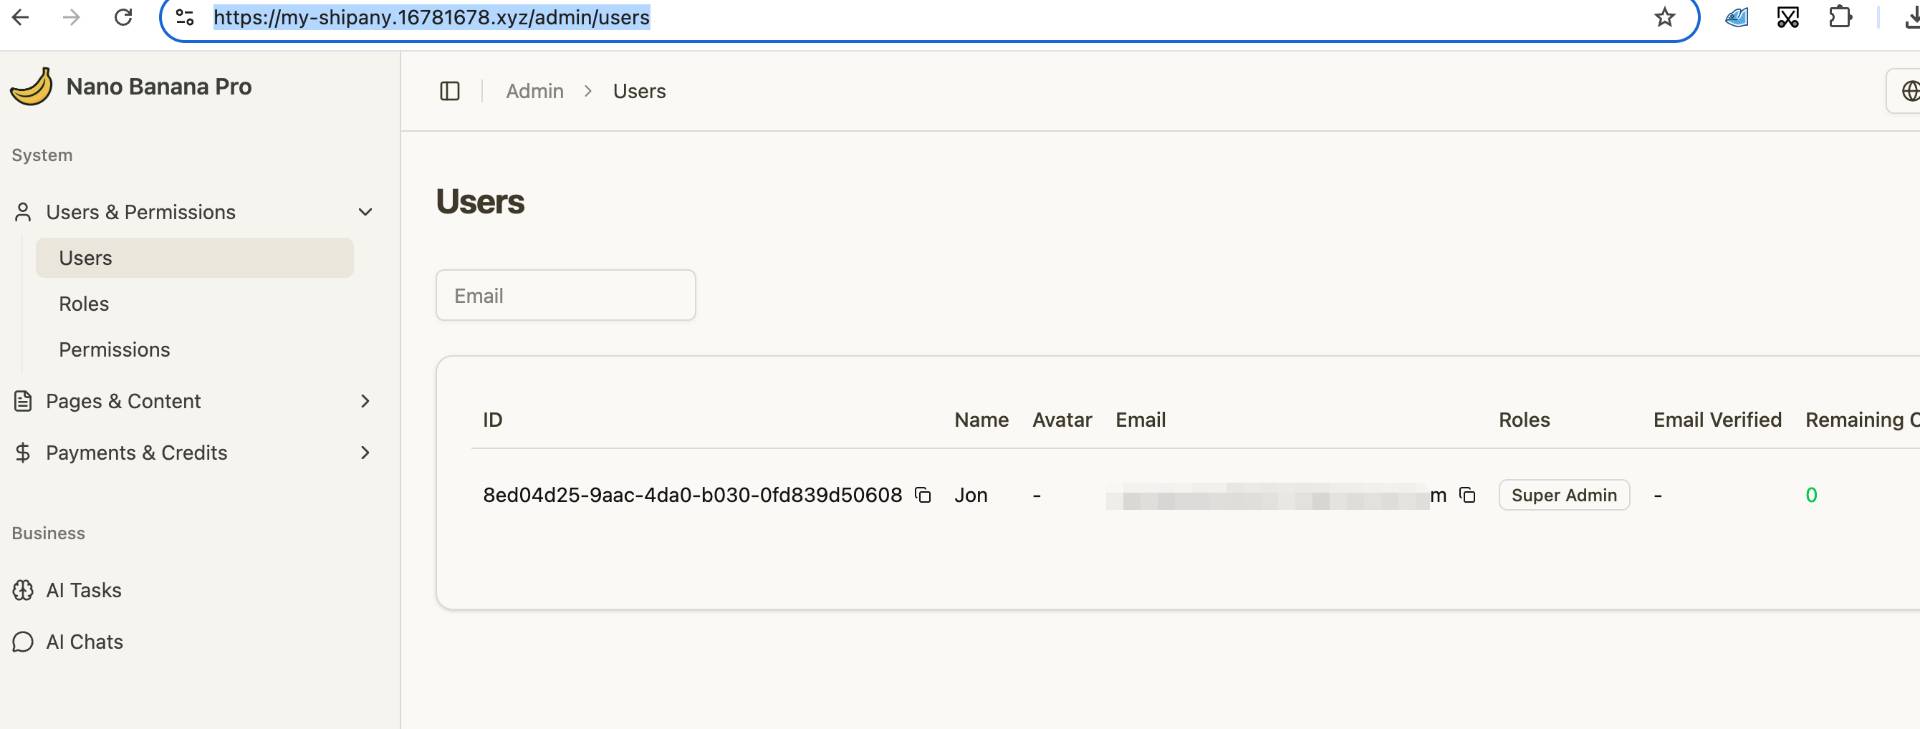Copy the user ID to clipboard
The image size is (1920, 729).
923,495
